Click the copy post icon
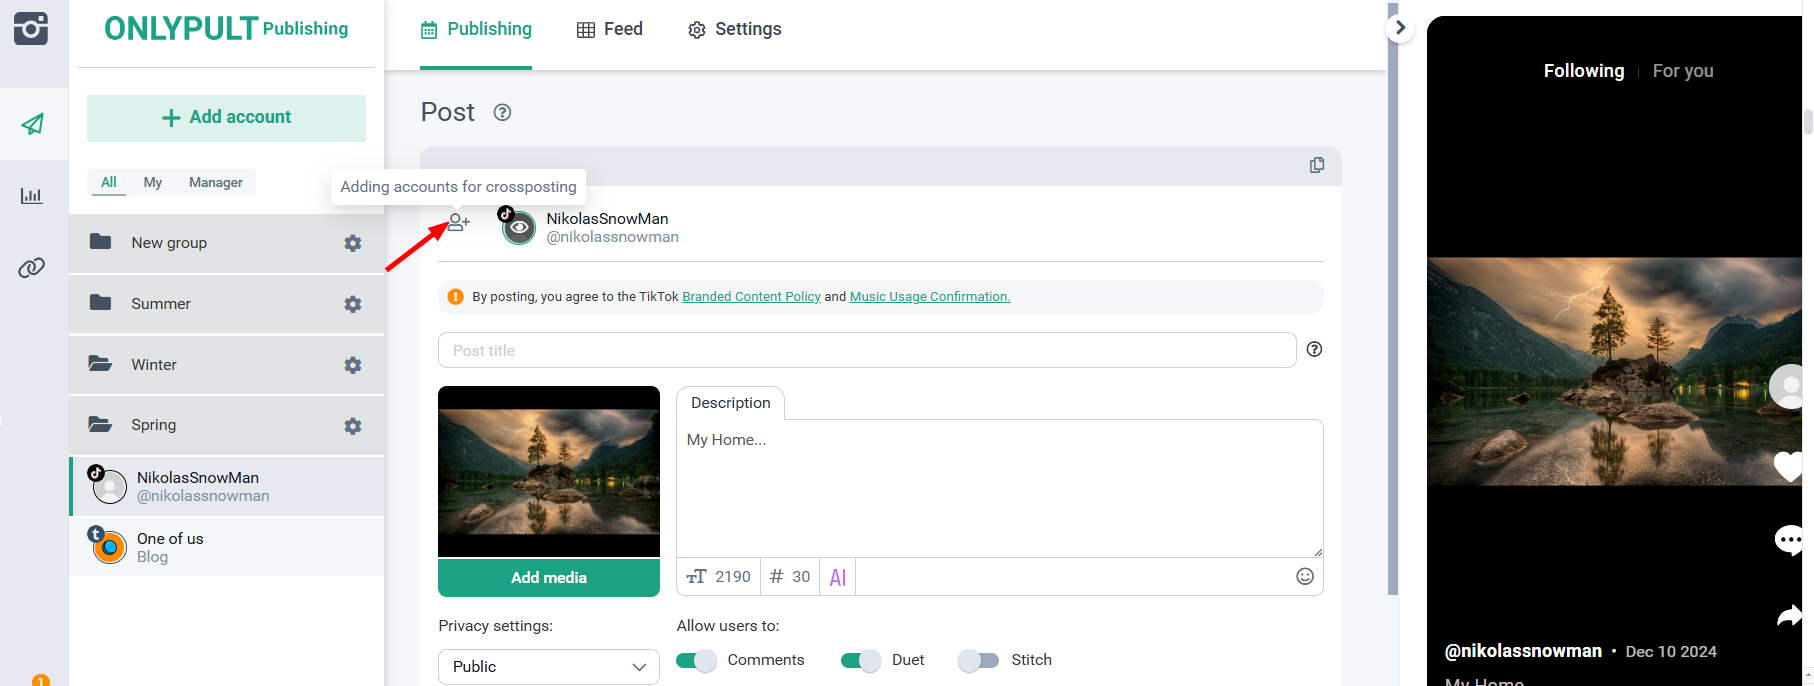Image resolution: width=1814 pixels, height=686 pixels. point(1316,165)
